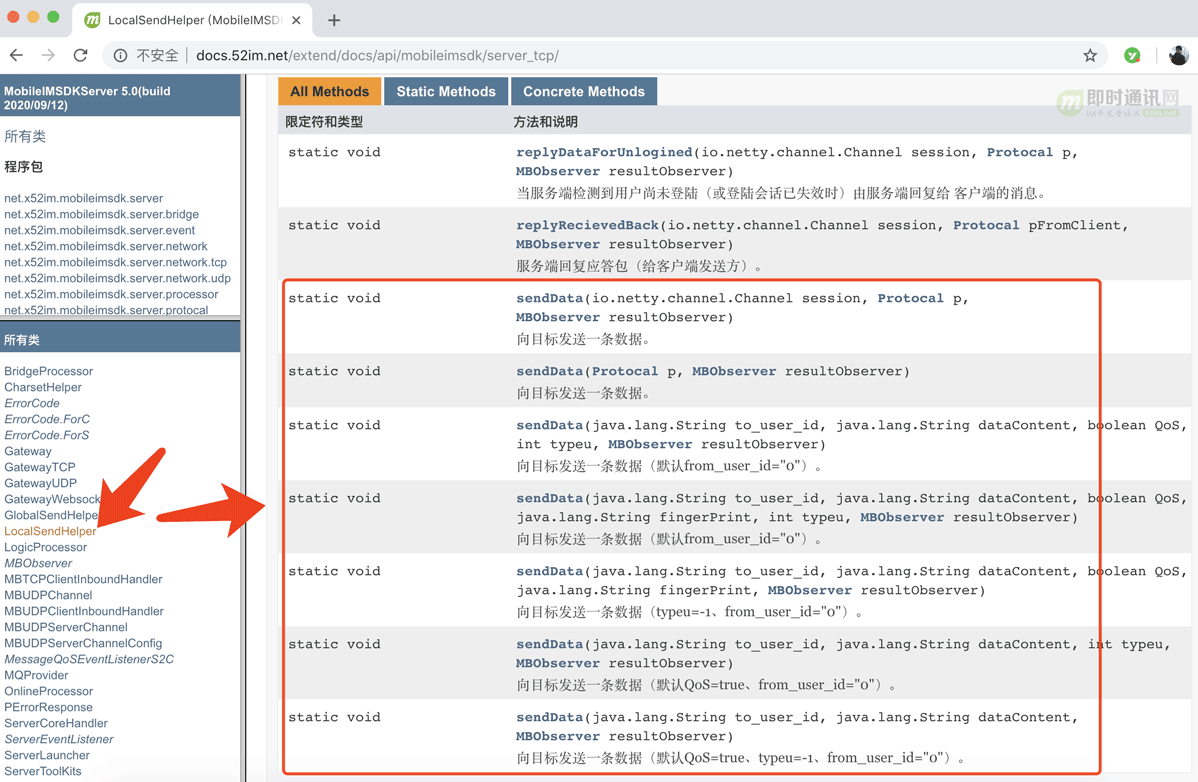
Task: Open the replyRecievedBack method link
Action: coord(587,225)
